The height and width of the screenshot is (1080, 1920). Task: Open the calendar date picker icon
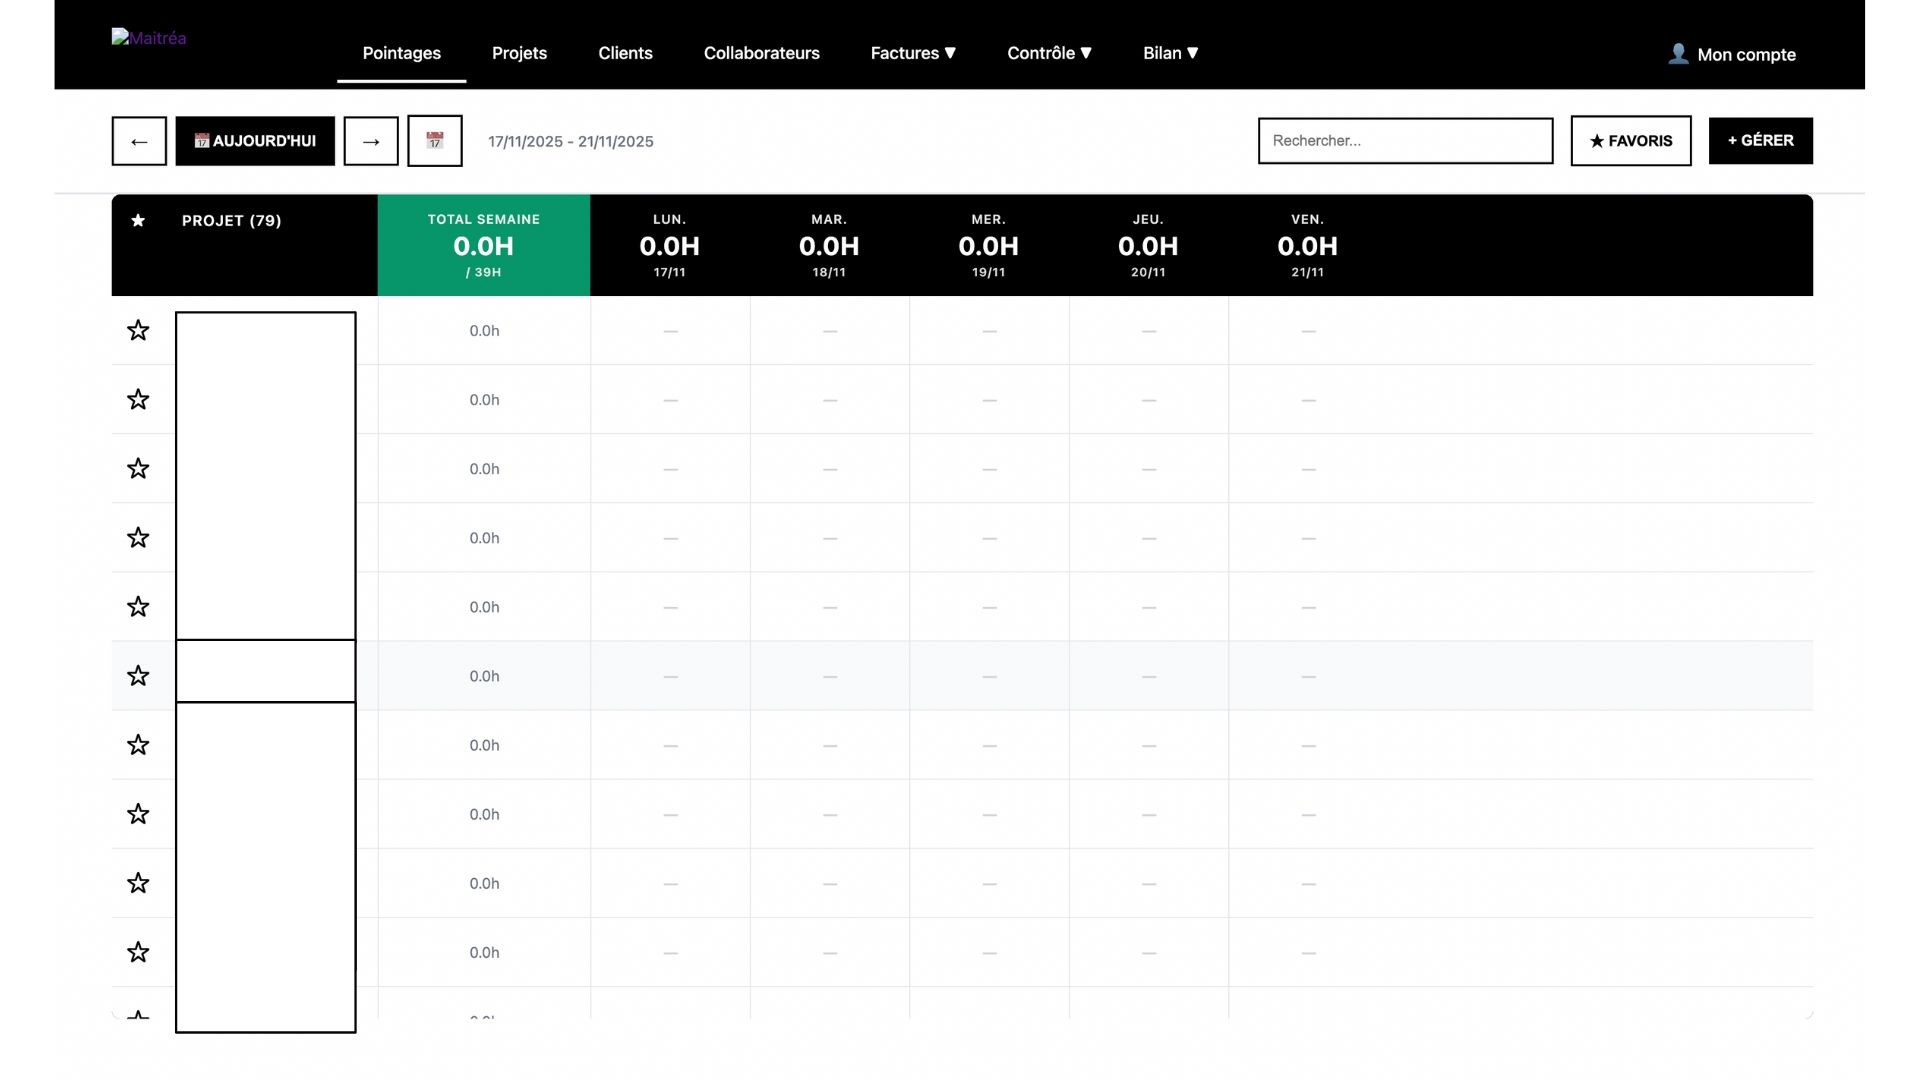pyautogui.click(x=435, y=141)
